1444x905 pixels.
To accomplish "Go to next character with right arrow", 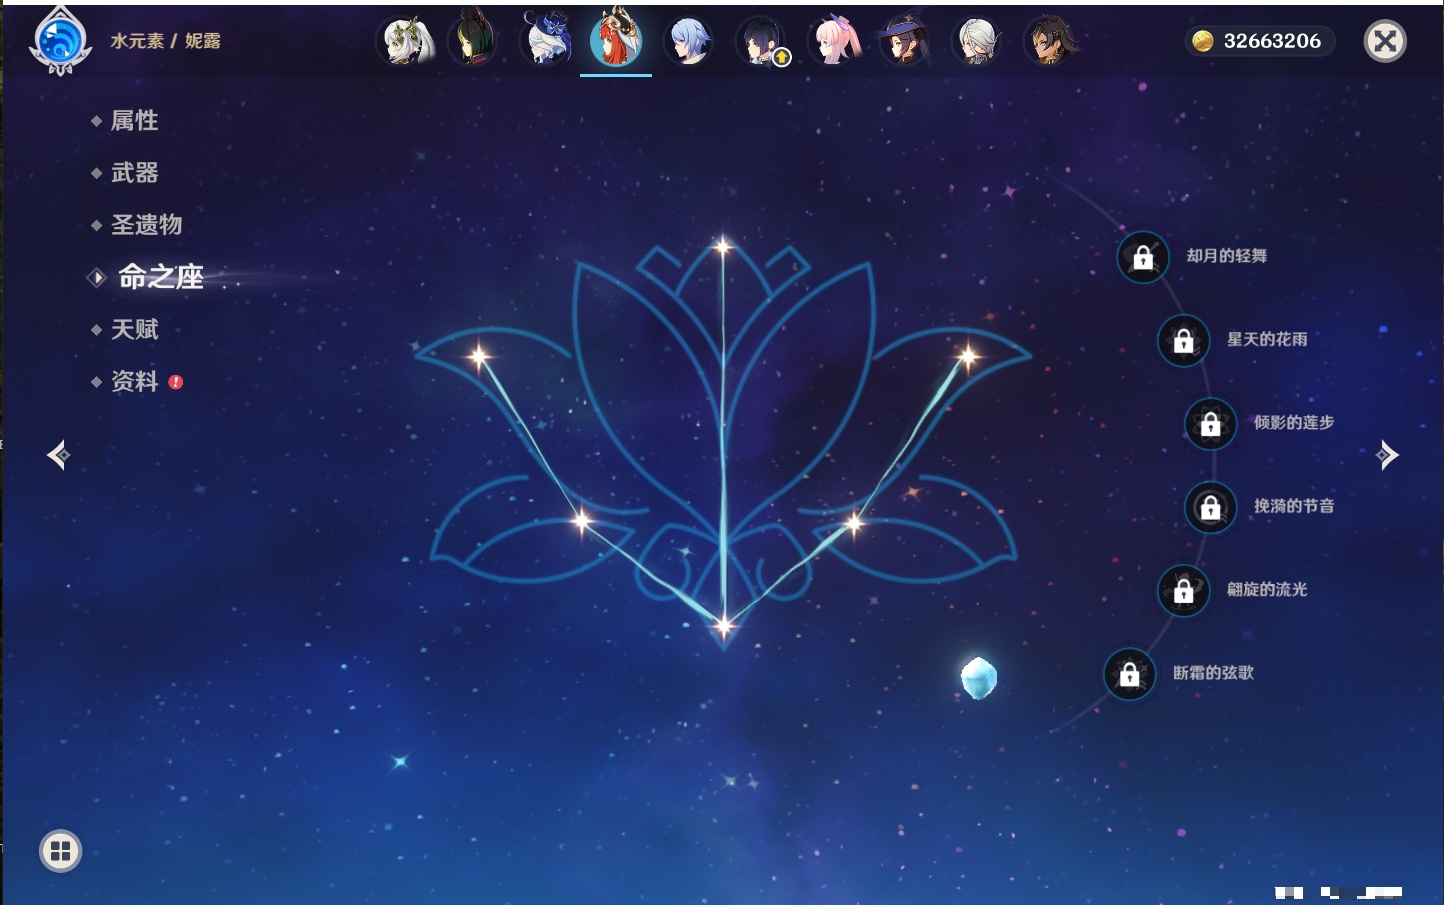I will [1387, 455].
